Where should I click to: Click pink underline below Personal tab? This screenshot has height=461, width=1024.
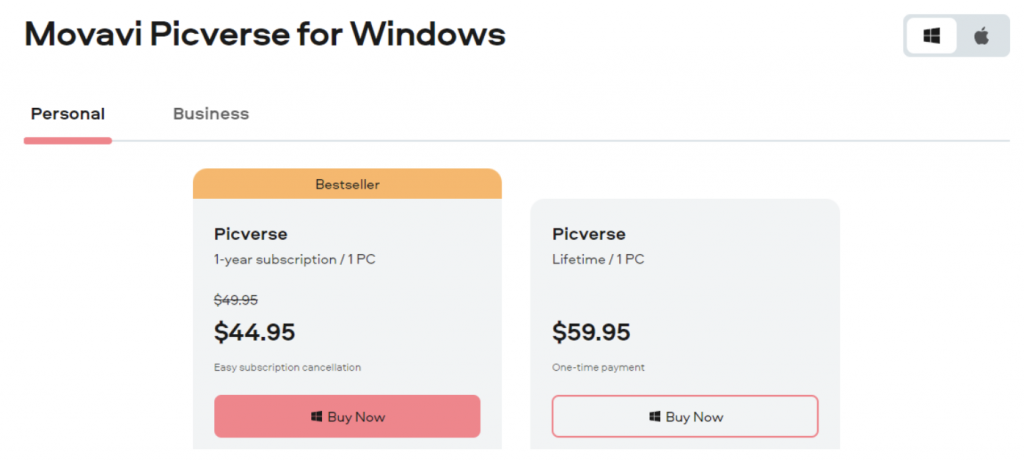68,140
